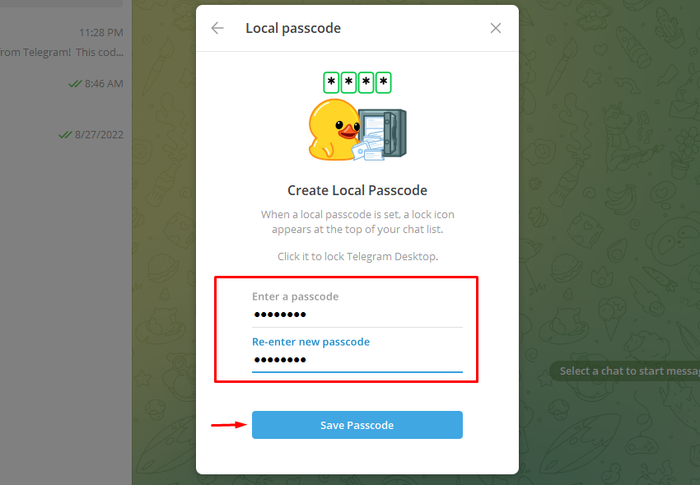Click the double-check mark next to 8:46 AM
Screen dimensions: 700x485
click(75, 84)
